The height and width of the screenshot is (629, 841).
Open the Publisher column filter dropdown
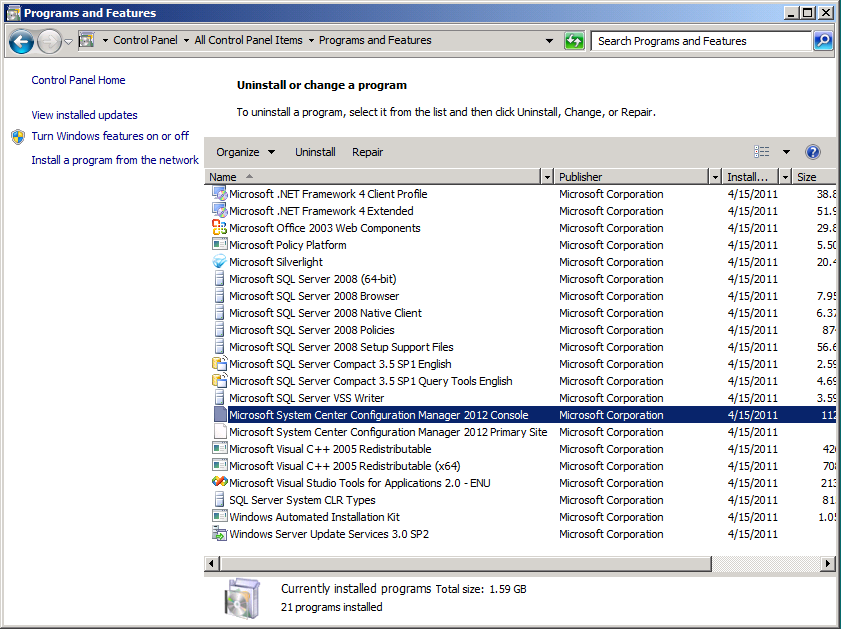pos(714,177)
